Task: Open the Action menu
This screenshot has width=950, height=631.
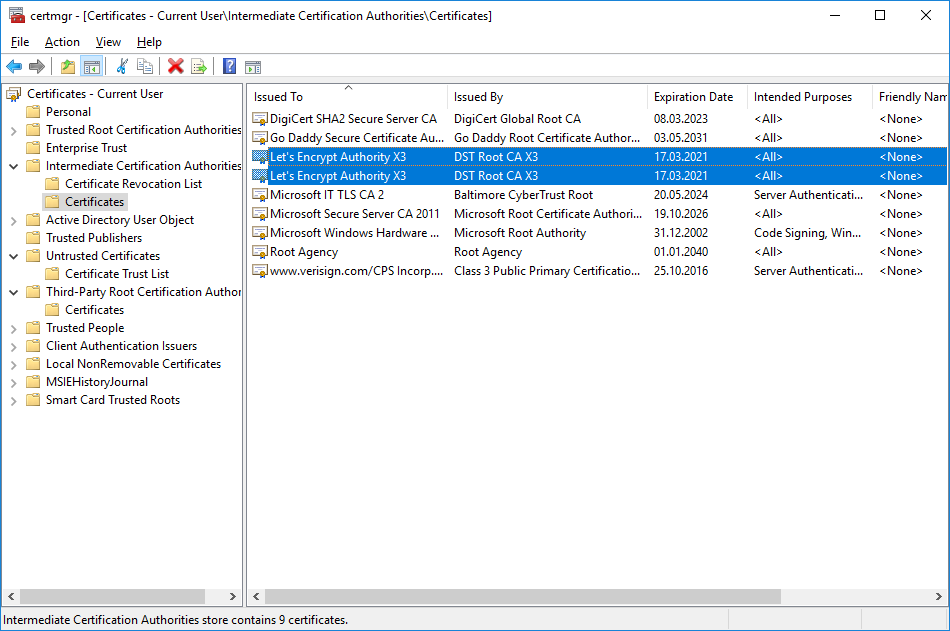Action: pyautogui.click(x=62, y=42)
